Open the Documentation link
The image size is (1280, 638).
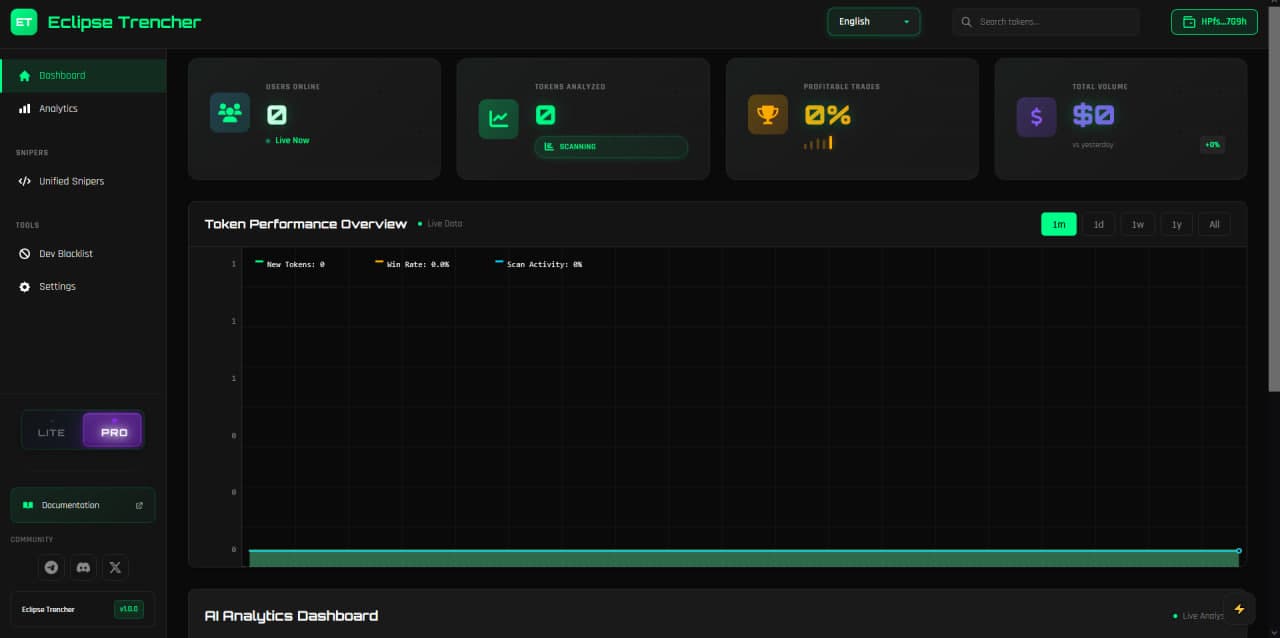pos(83,505)
